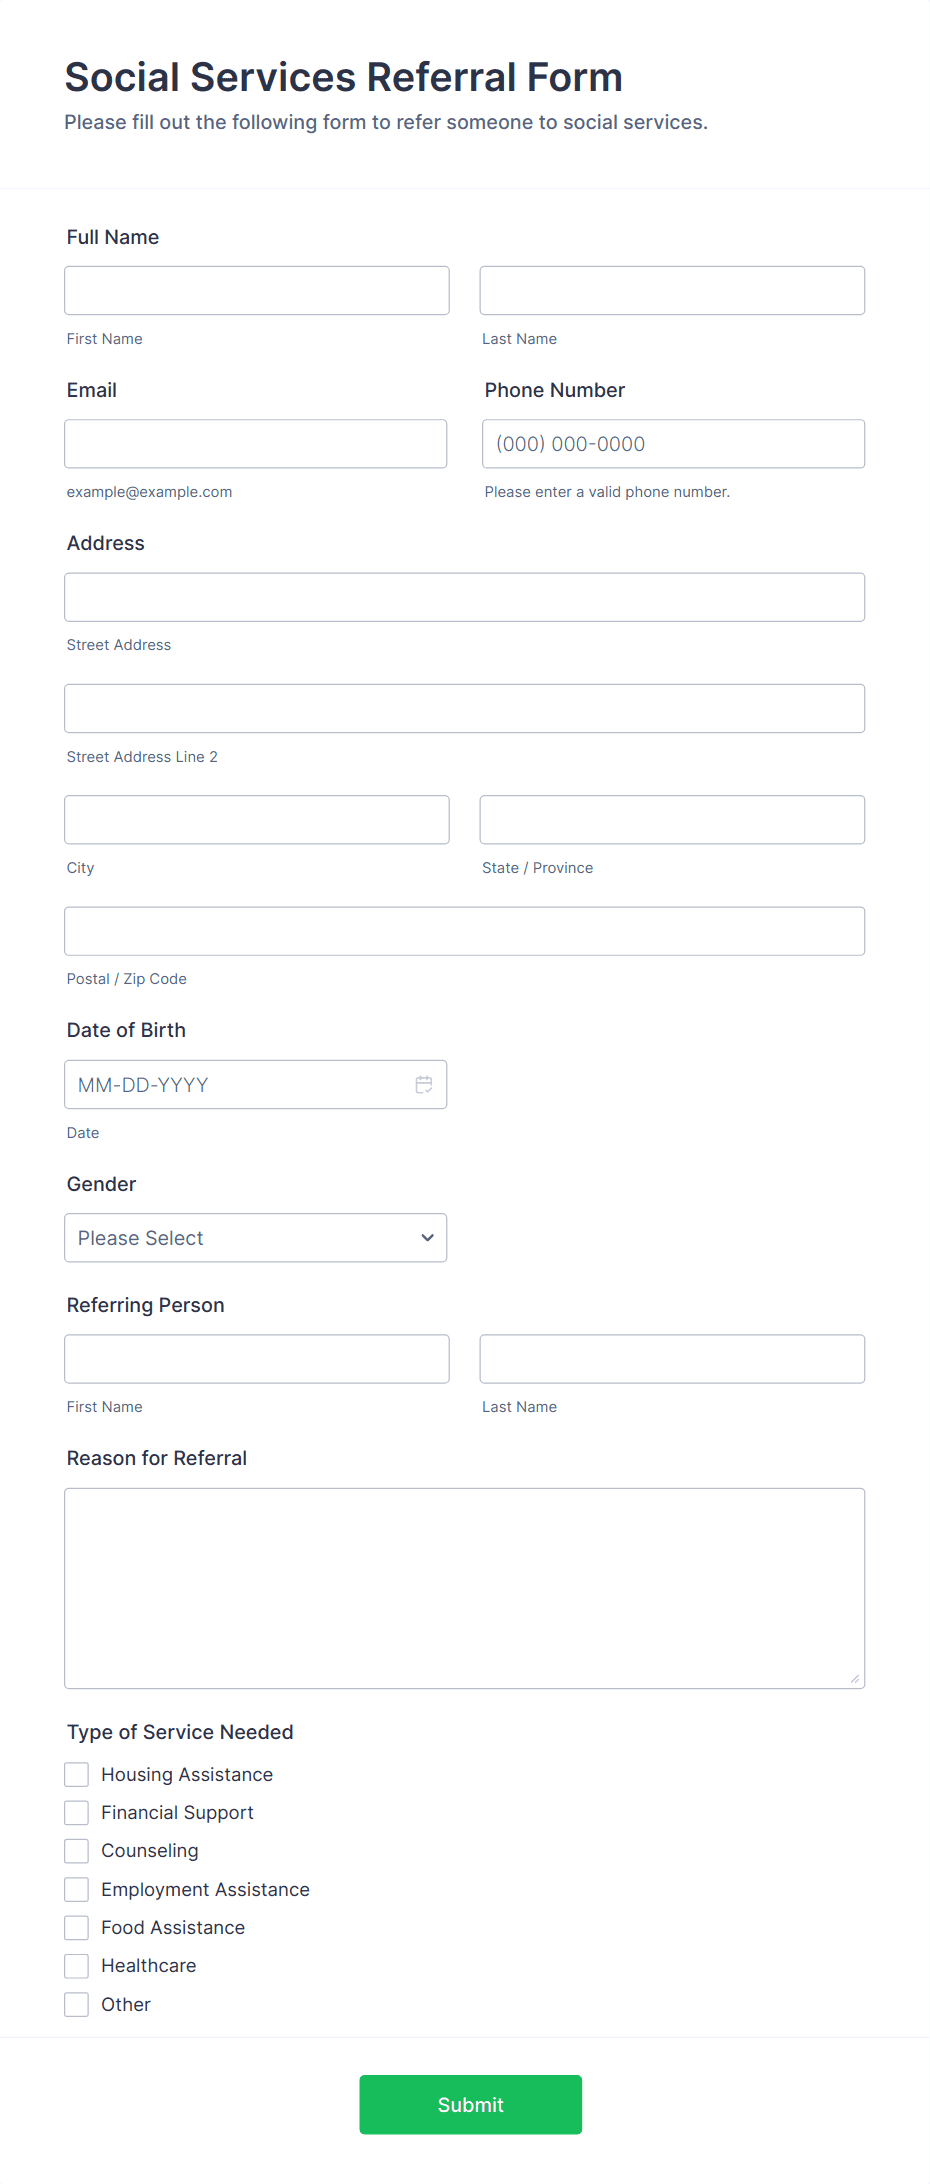Select the Food Assistance option
The width and height of the screenshot is (930, 2184).
coord(76,1927)
